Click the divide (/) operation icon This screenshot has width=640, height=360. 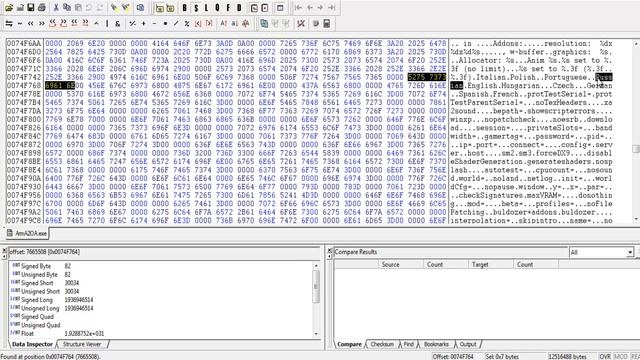click(176, 24)
